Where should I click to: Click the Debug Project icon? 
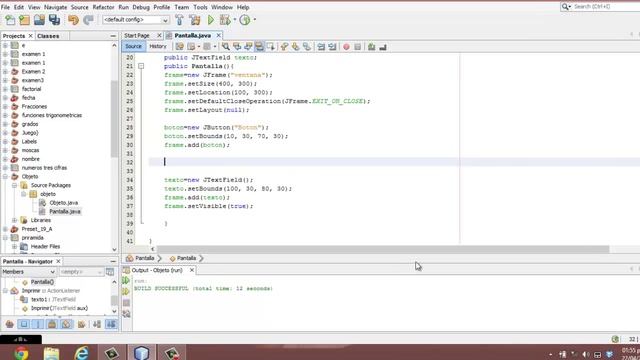[224, 20]
